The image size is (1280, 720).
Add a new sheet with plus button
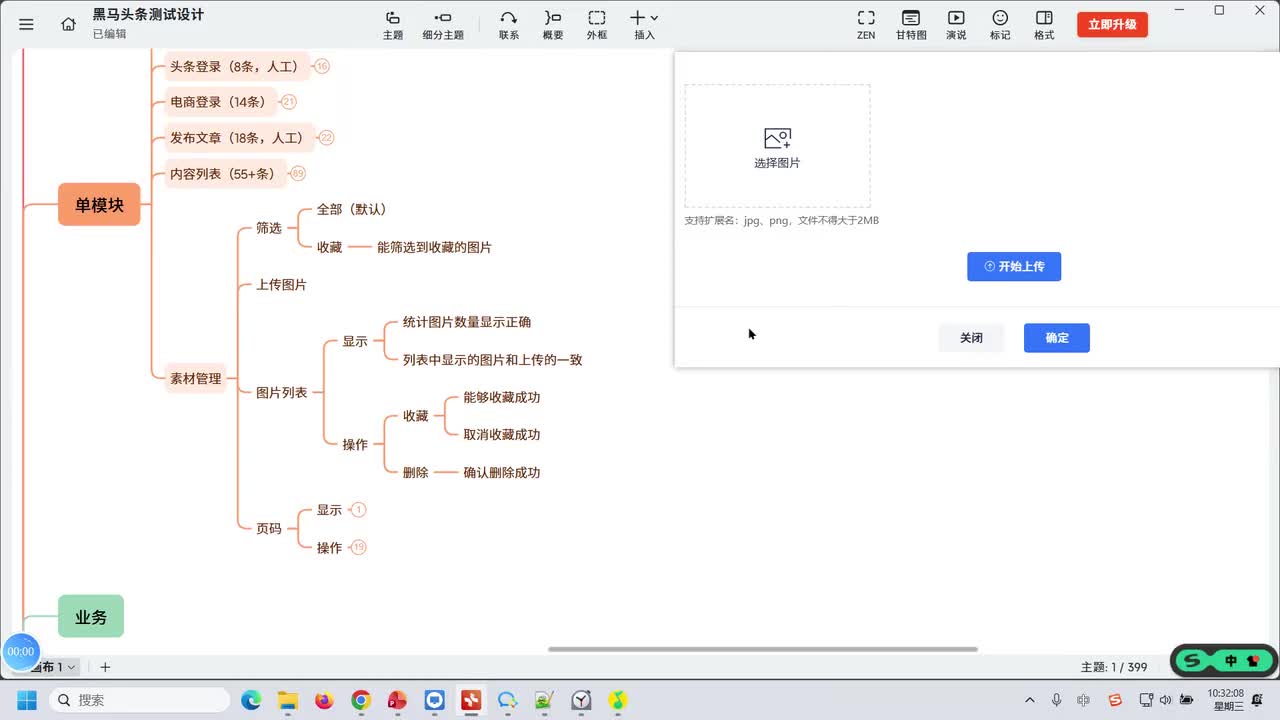point(105,667)
